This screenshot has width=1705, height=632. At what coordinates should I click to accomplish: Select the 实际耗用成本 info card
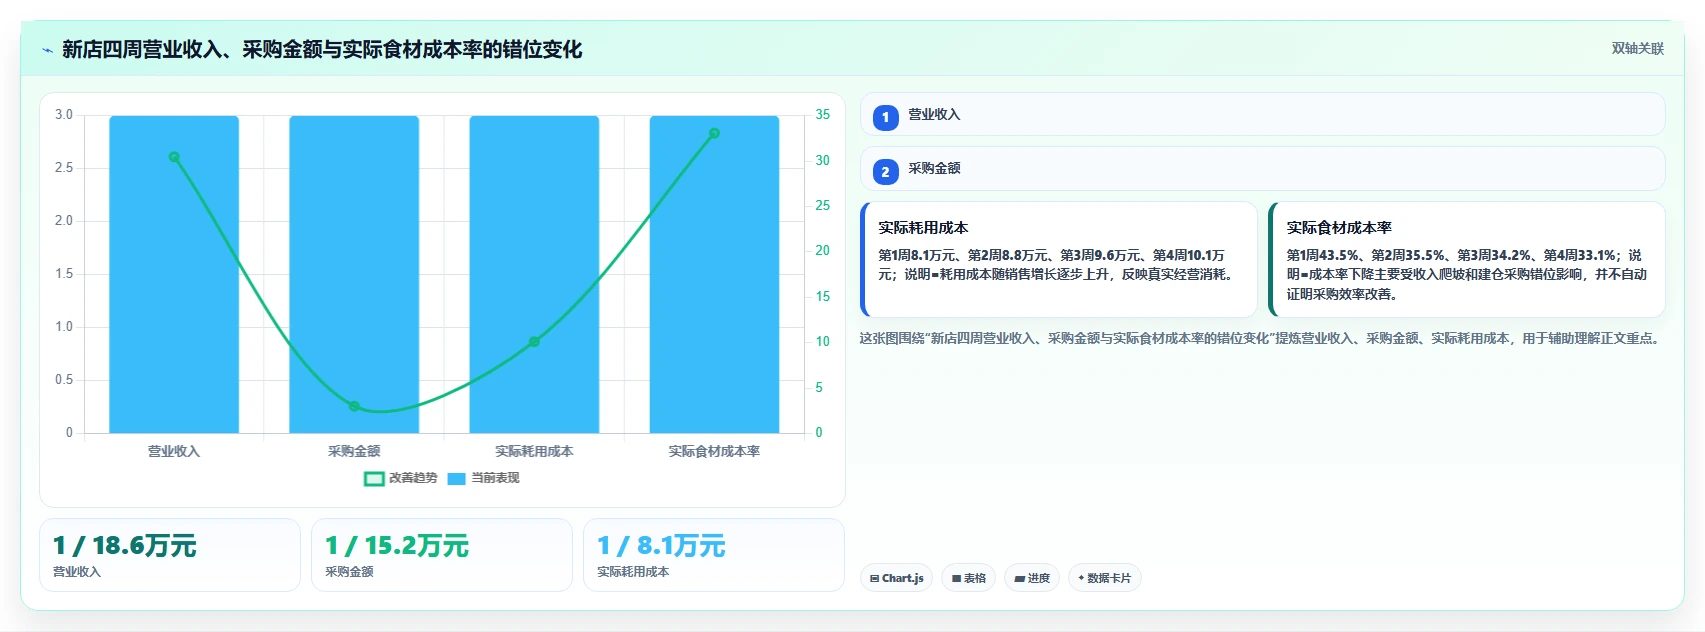click(x=1058, y=259)
